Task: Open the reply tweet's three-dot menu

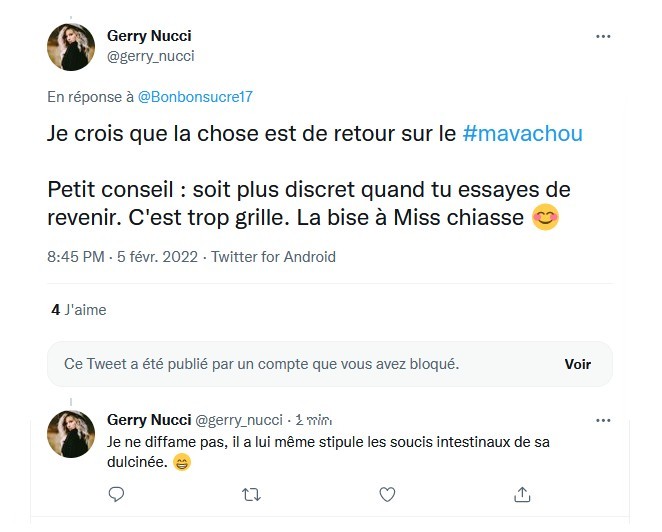Action: tap(603, 419)
